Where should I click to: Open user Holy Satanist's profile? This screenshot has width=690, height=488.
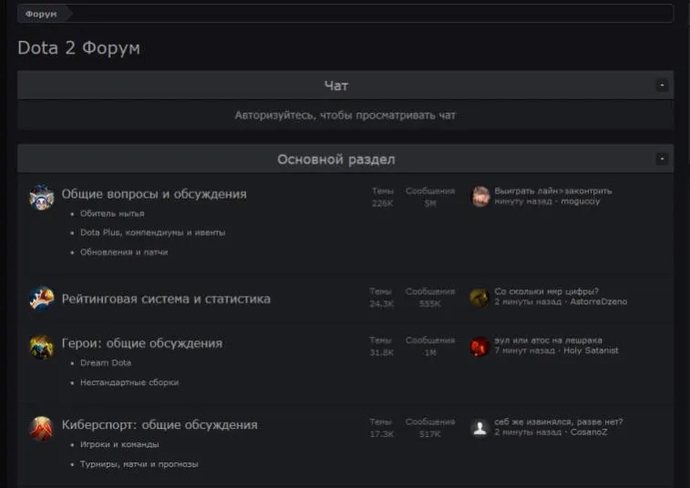pyautogui.click(x=591, y=351)
